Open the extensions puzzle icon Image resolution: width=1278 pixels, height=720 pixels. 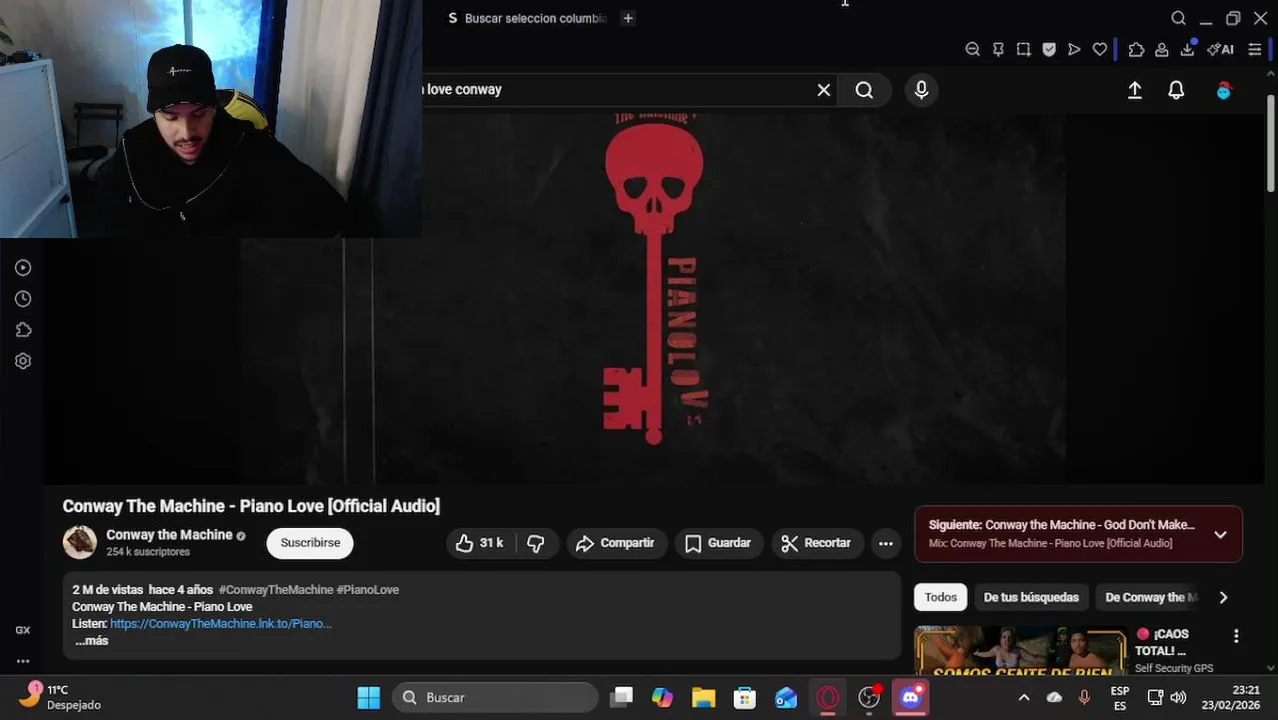pos(1136,49)
